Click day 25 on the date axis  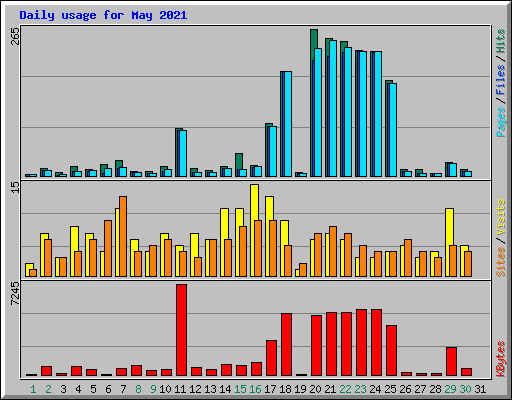[x=390, y=389]
